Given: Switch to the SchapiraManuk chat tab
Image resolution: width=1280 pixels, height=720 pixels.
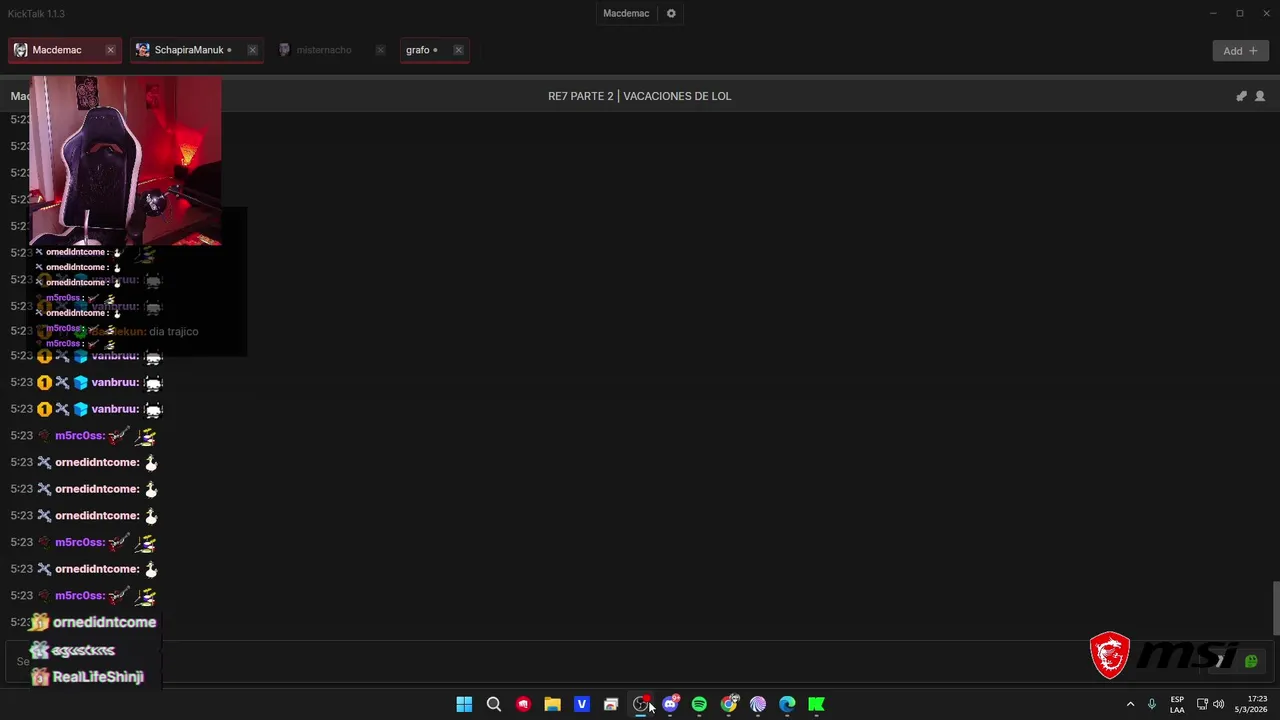Looking at the screenshot, I should [196, 50].
